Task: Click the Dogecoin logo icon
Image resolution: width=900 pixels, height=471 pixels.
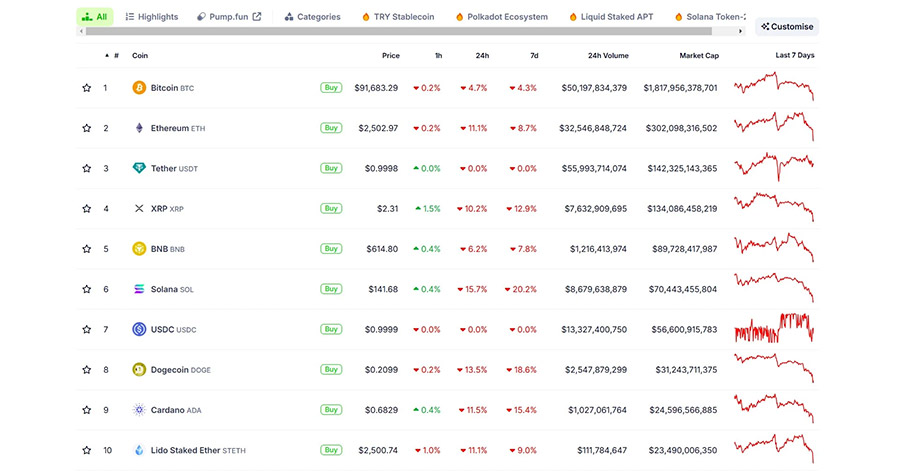Action: pyautogui.click(x=139, y=369)
